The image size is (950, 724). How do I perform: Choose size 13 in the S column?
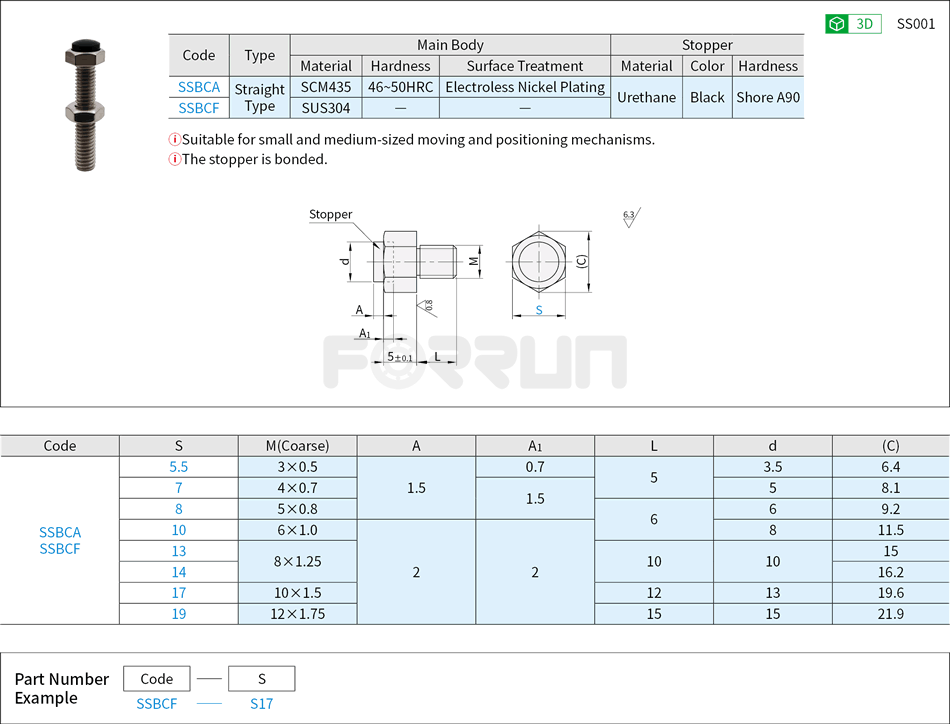click(x=178, y=551)
